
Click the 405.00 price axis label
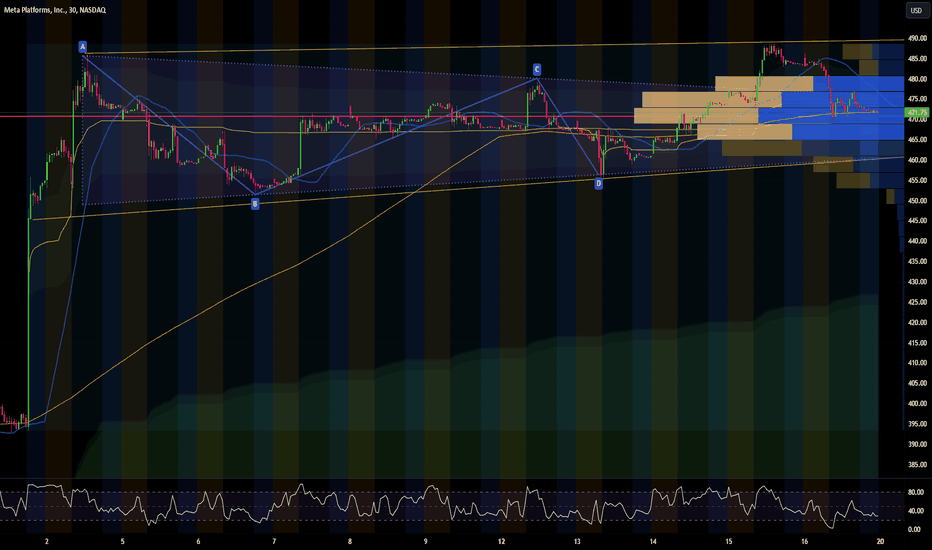[x=917, y=384]
